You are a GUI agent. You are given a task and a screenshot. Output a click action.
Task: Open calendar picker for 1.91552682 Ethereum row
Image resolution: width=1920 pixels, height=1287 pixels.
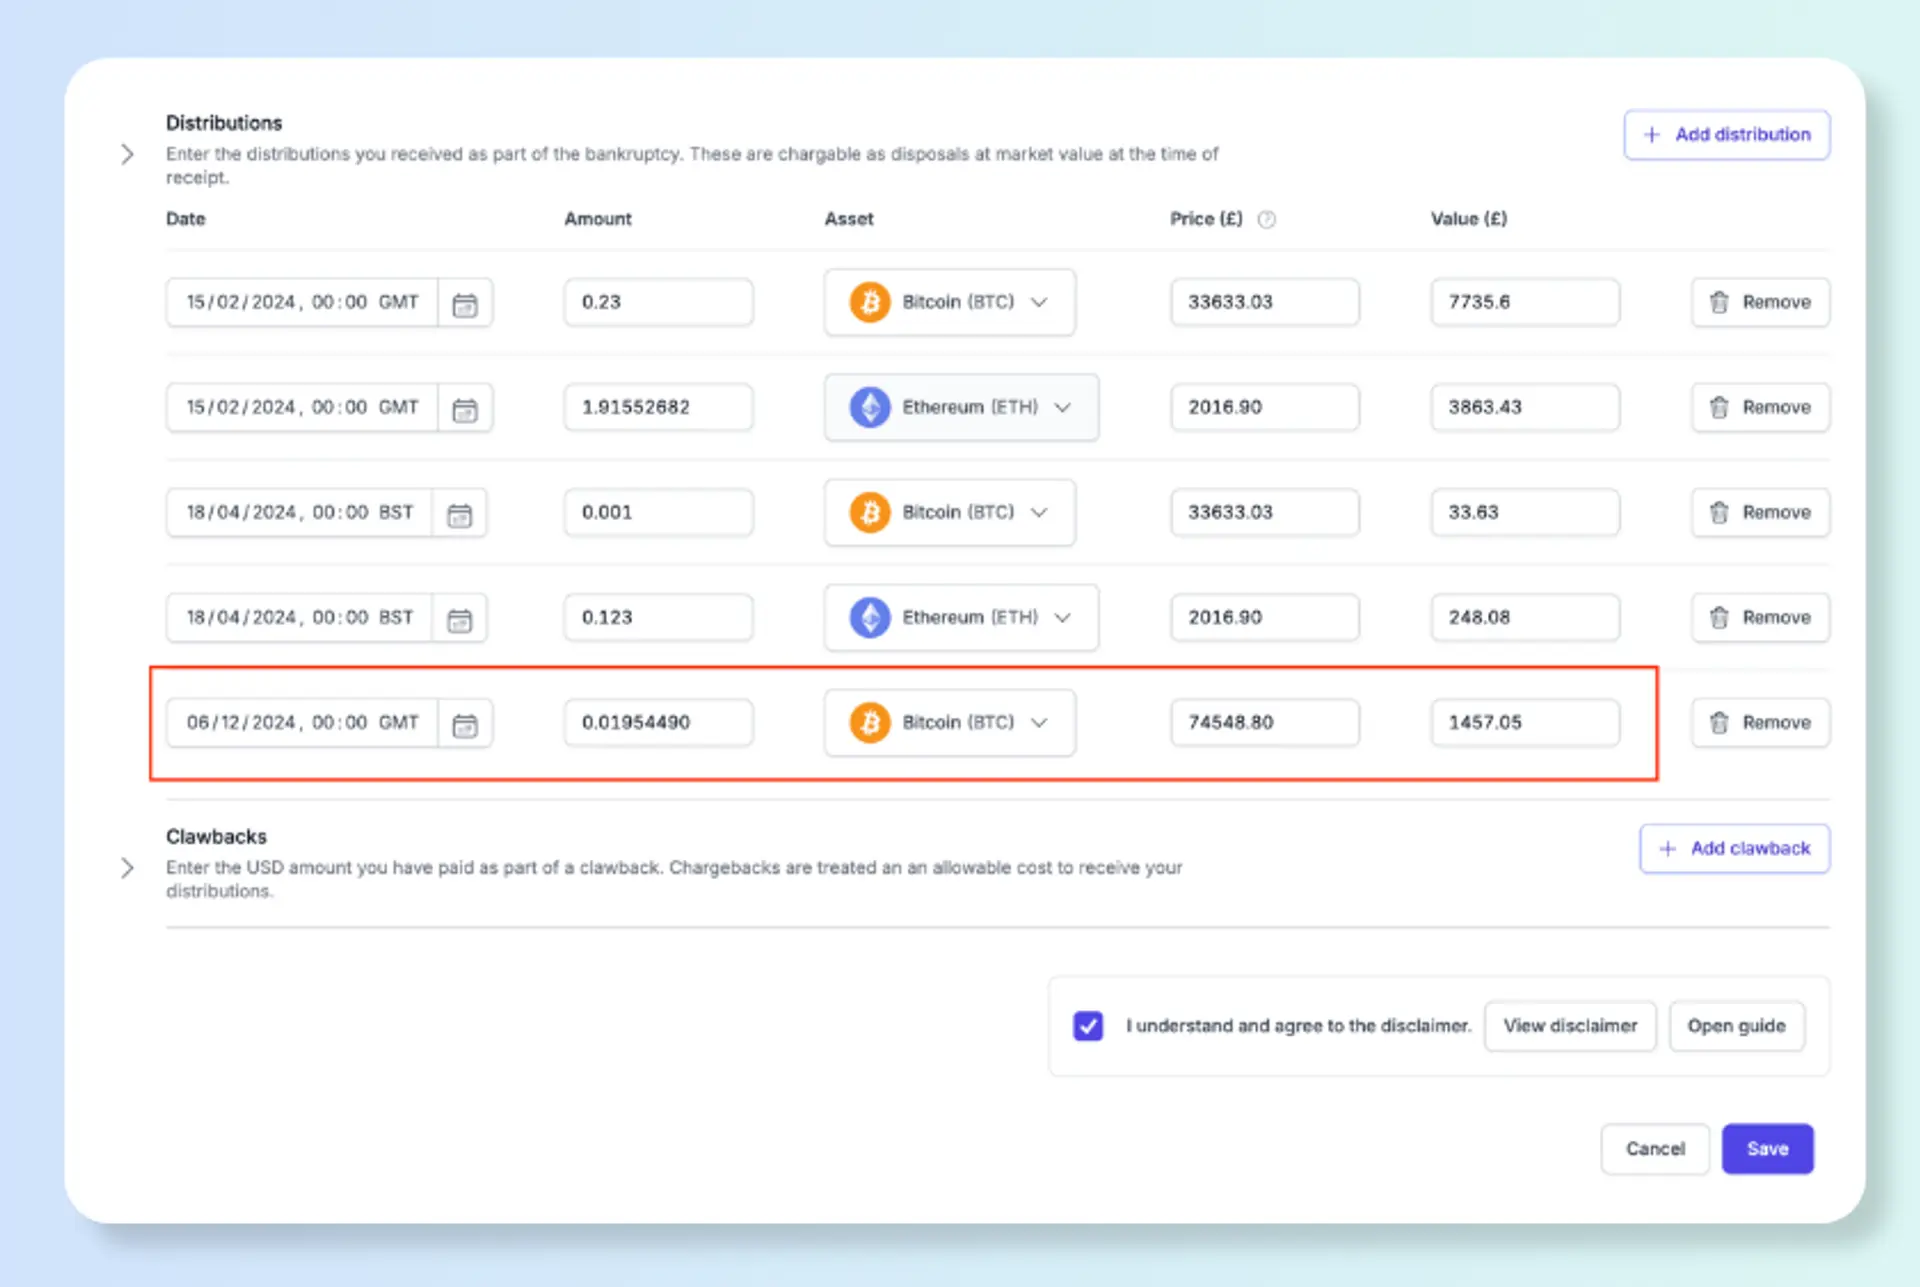[x=465, y=409]
